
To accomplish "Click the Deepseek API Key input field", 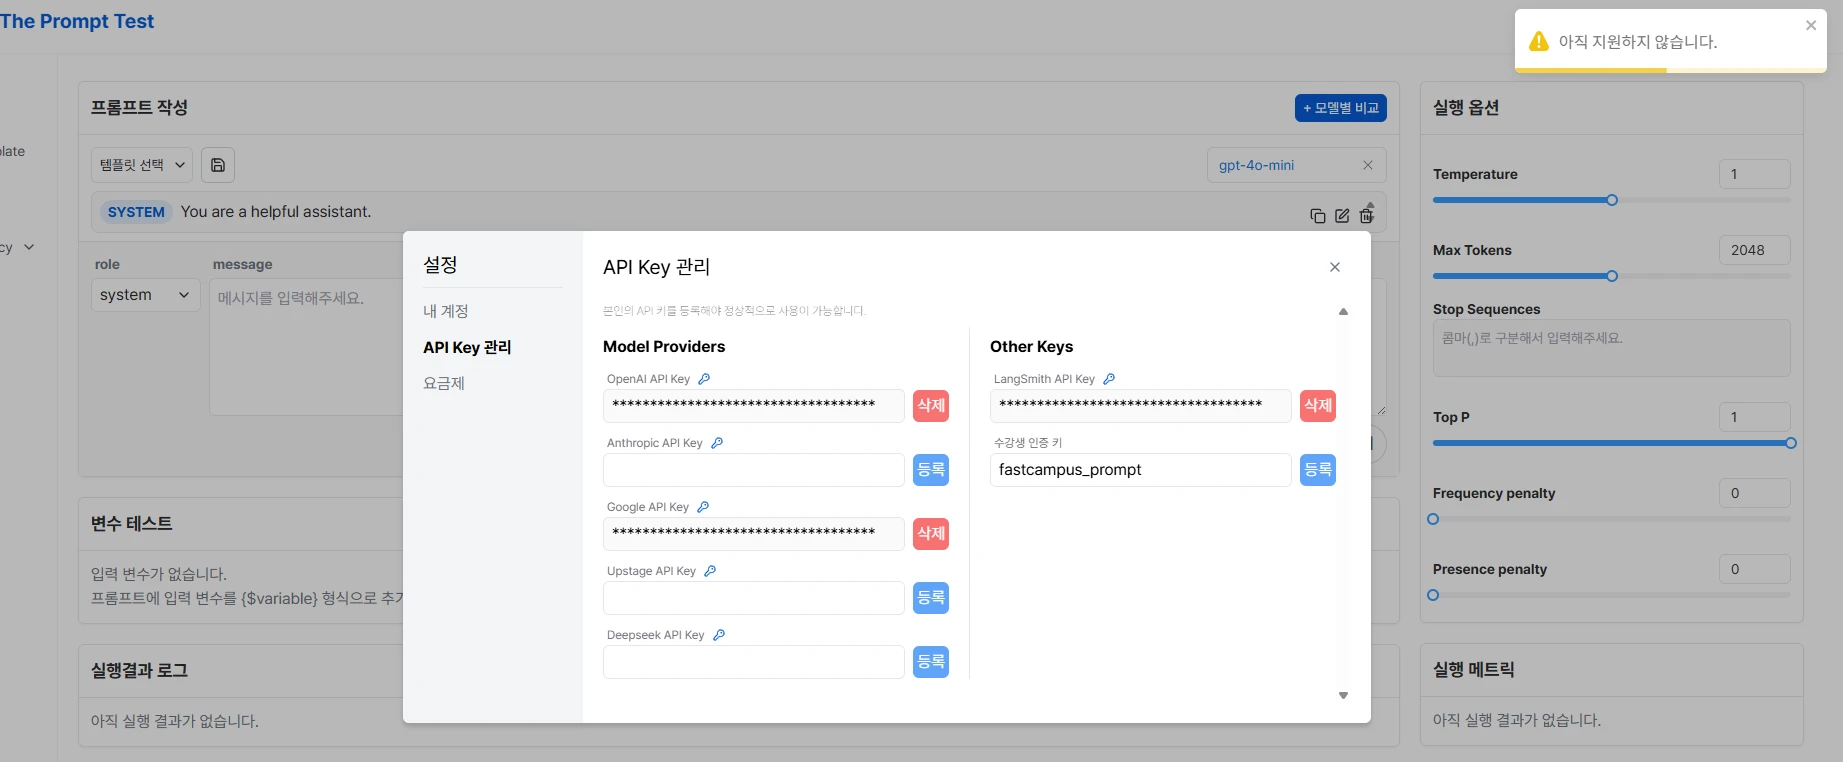I will click(x=753, y=662).
